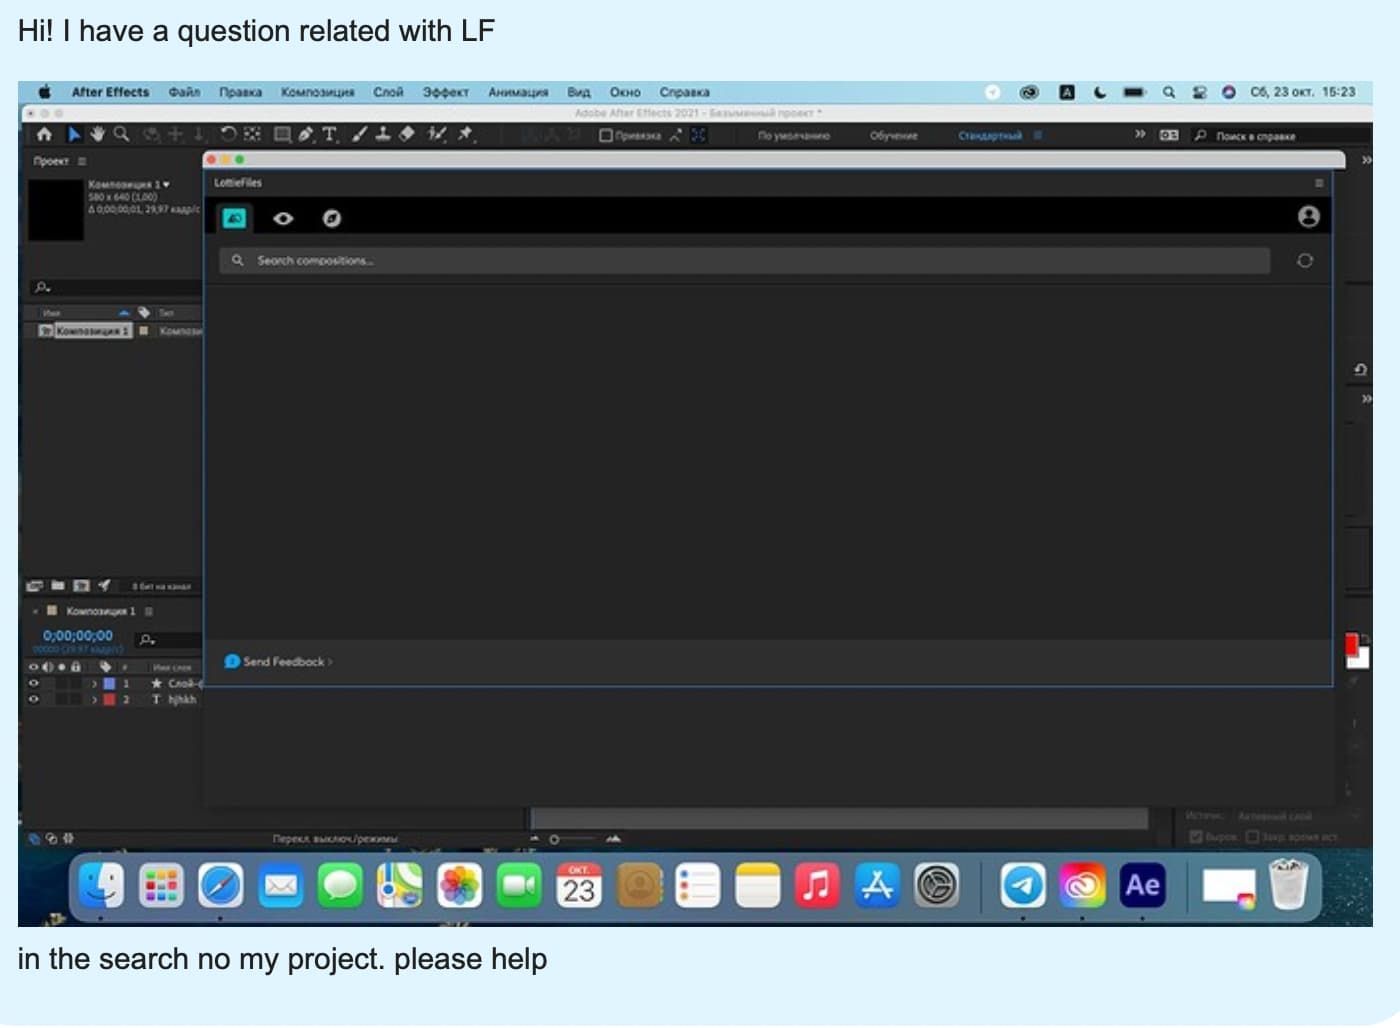Select the Zoom magnifier tool

[x=121, y=134]
